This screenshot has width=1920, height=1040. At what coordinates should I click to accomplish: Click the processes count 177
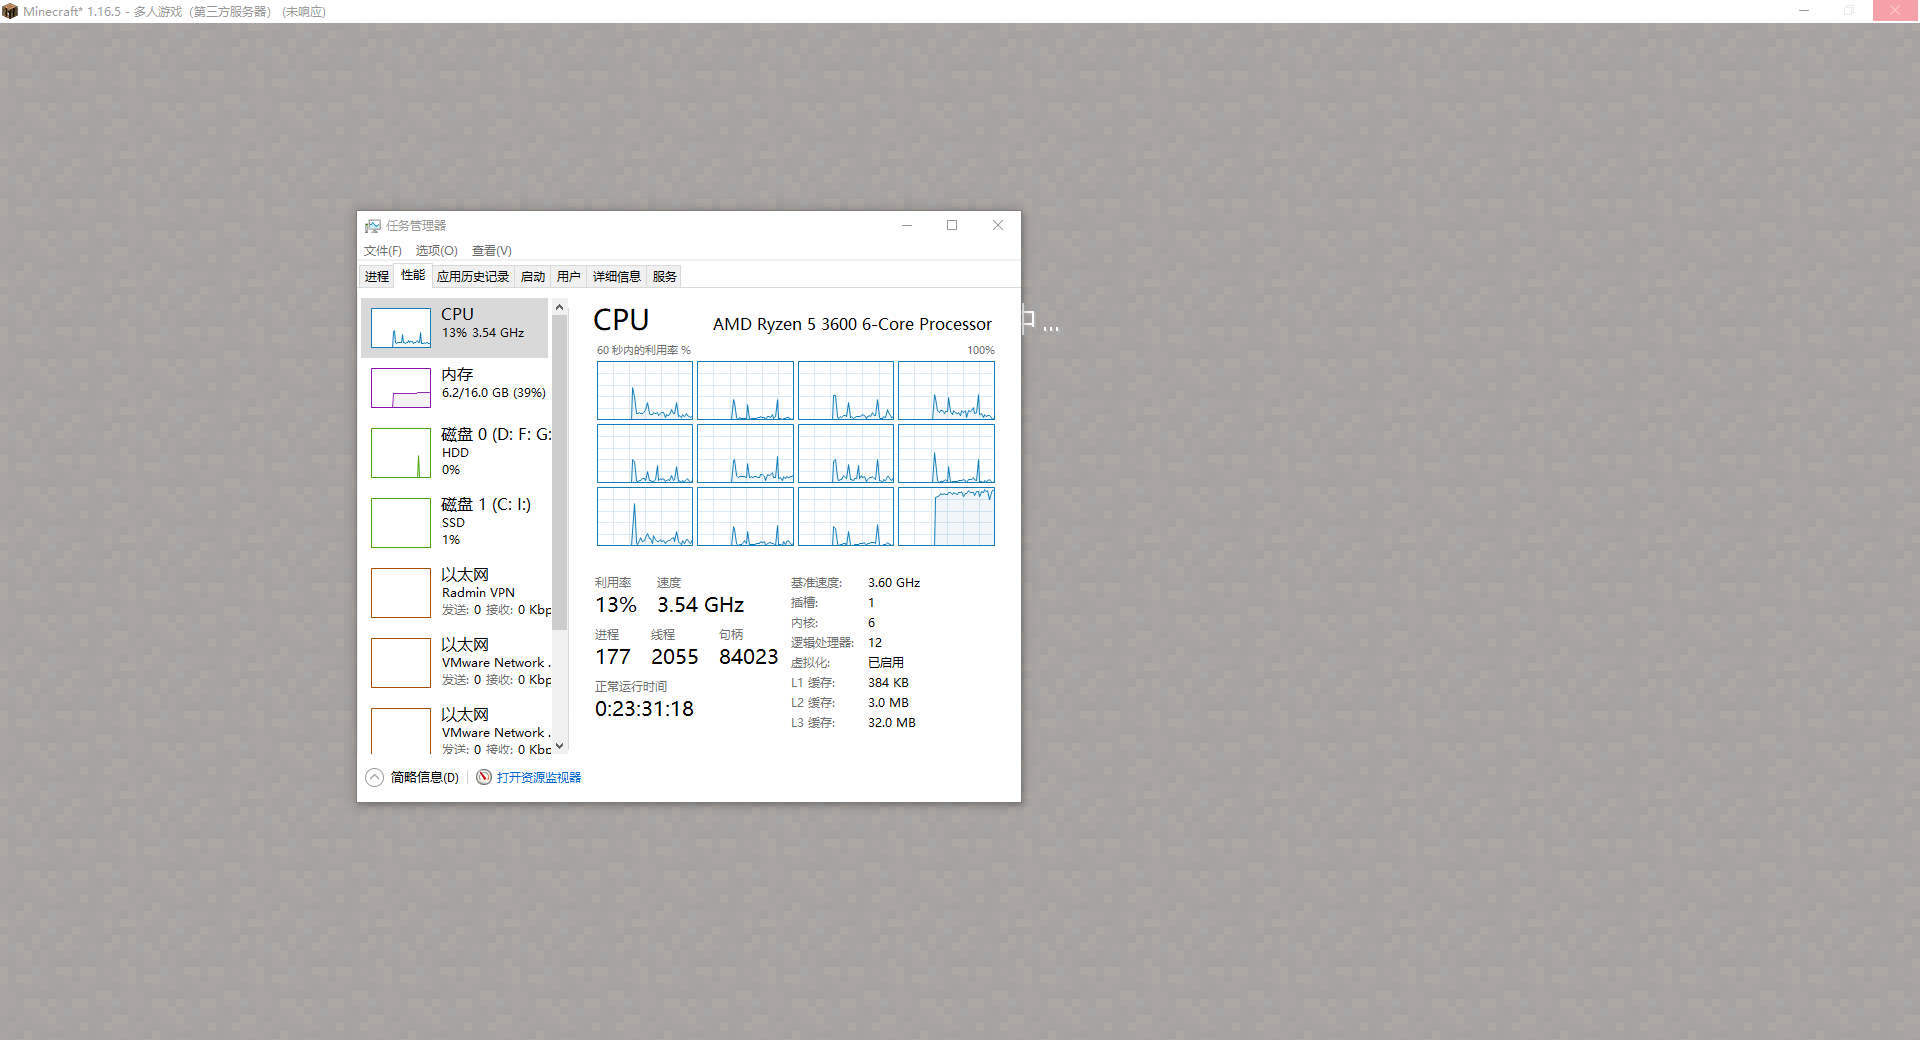coord(613,657)
